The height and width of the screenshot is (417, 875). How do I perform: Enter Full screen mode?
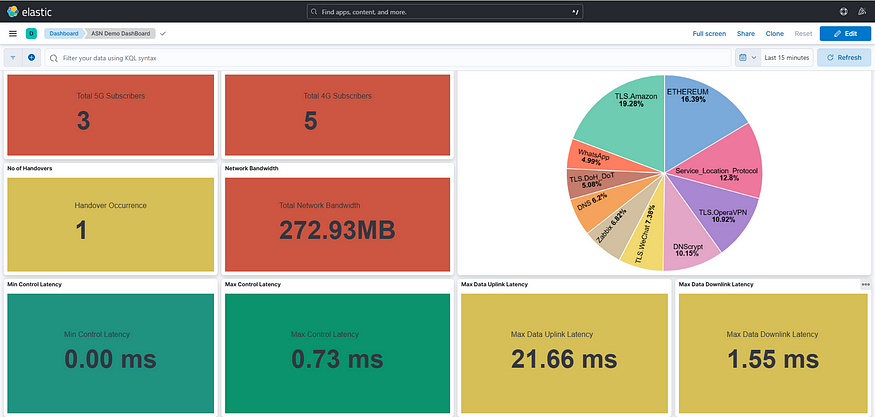click(709, 33)
